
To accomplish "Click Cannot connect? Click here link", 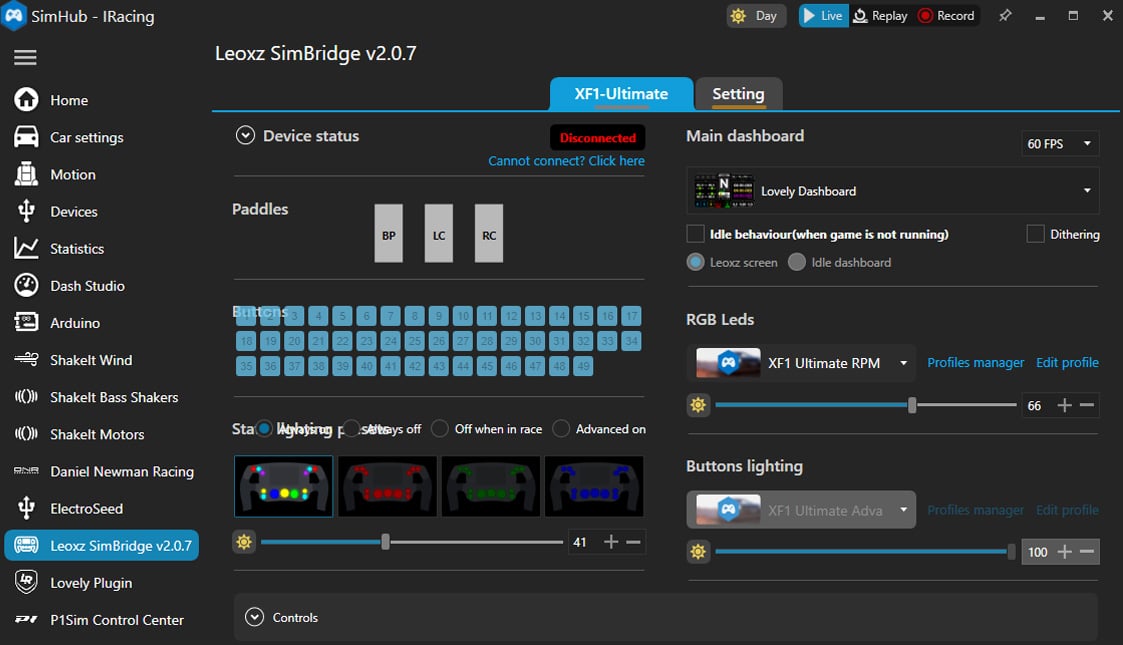I will point(567,161).
